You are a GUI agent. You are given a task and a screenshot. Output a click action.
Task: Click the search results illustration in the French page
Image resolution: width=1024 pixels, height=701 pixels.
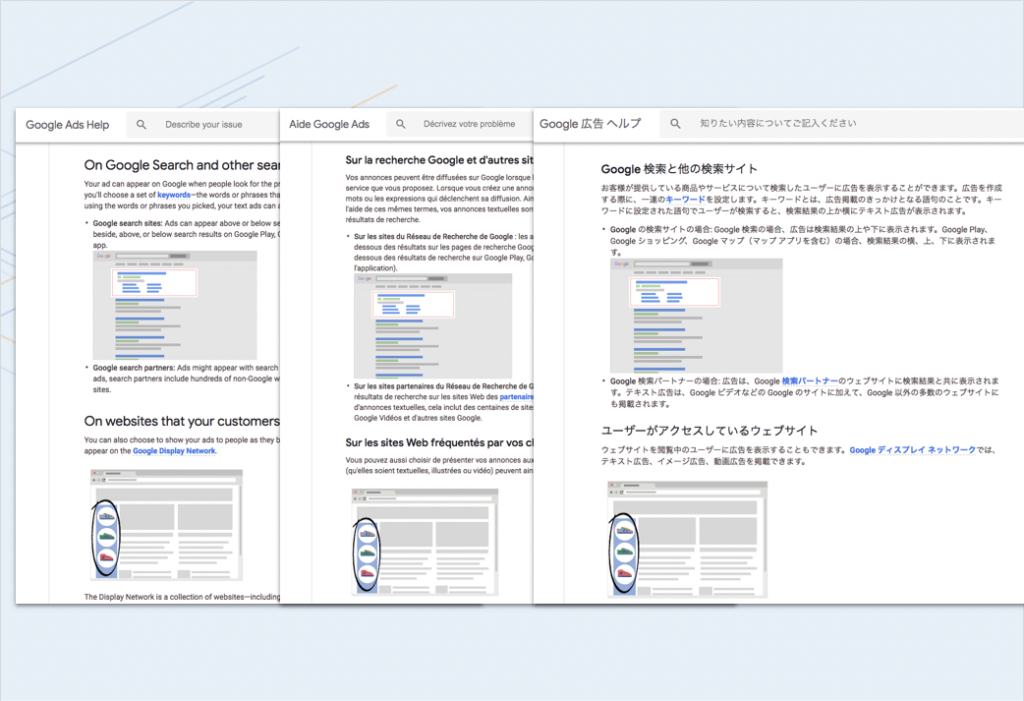pyautogui.click(x=432, y=325)
